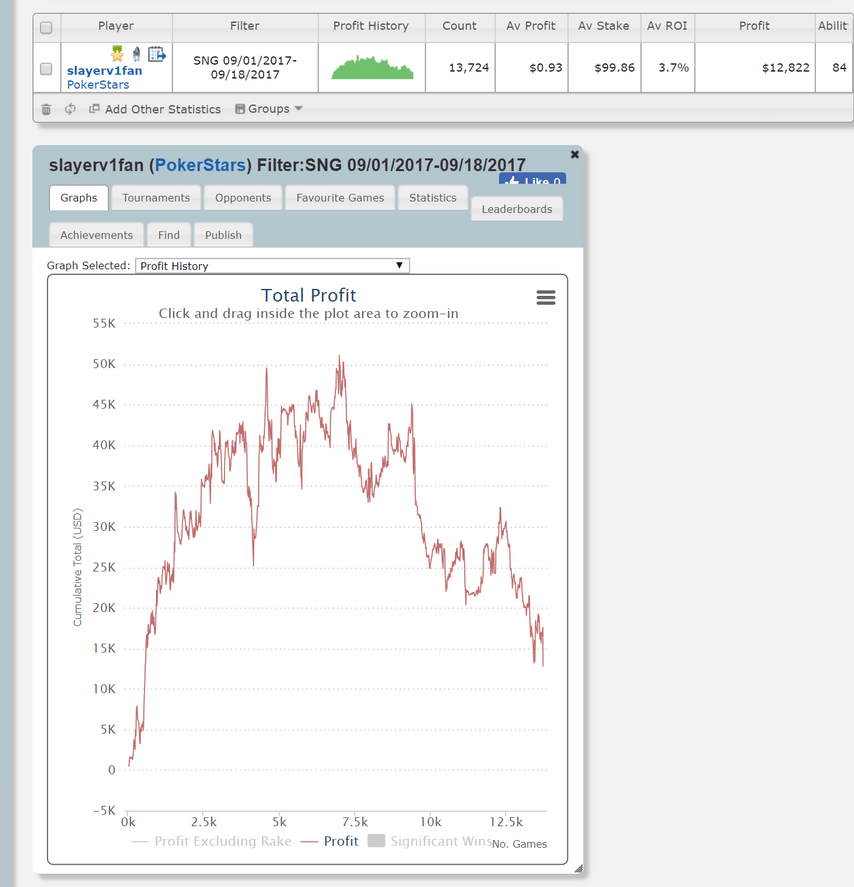Click the Facebook Like button

coord(532,178)
